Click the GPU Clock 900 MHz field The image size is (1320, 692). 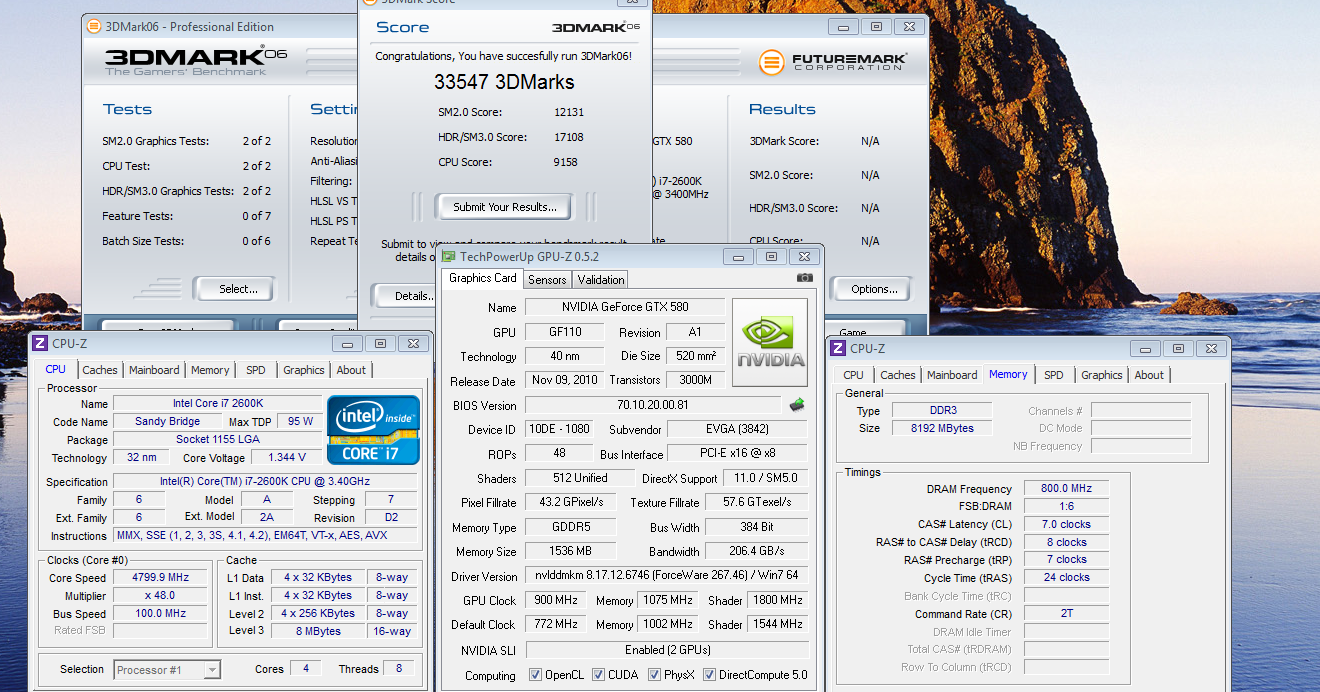pyautogui.click(x=555, y=600)
